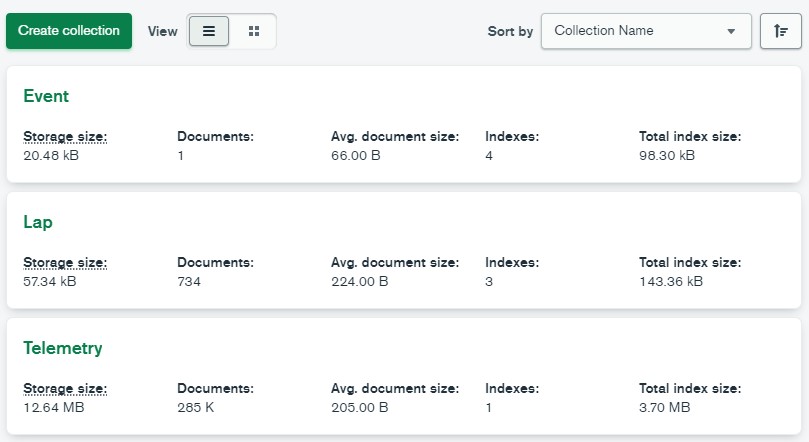Open the Telemetry collection

click(x=63, y=348)
